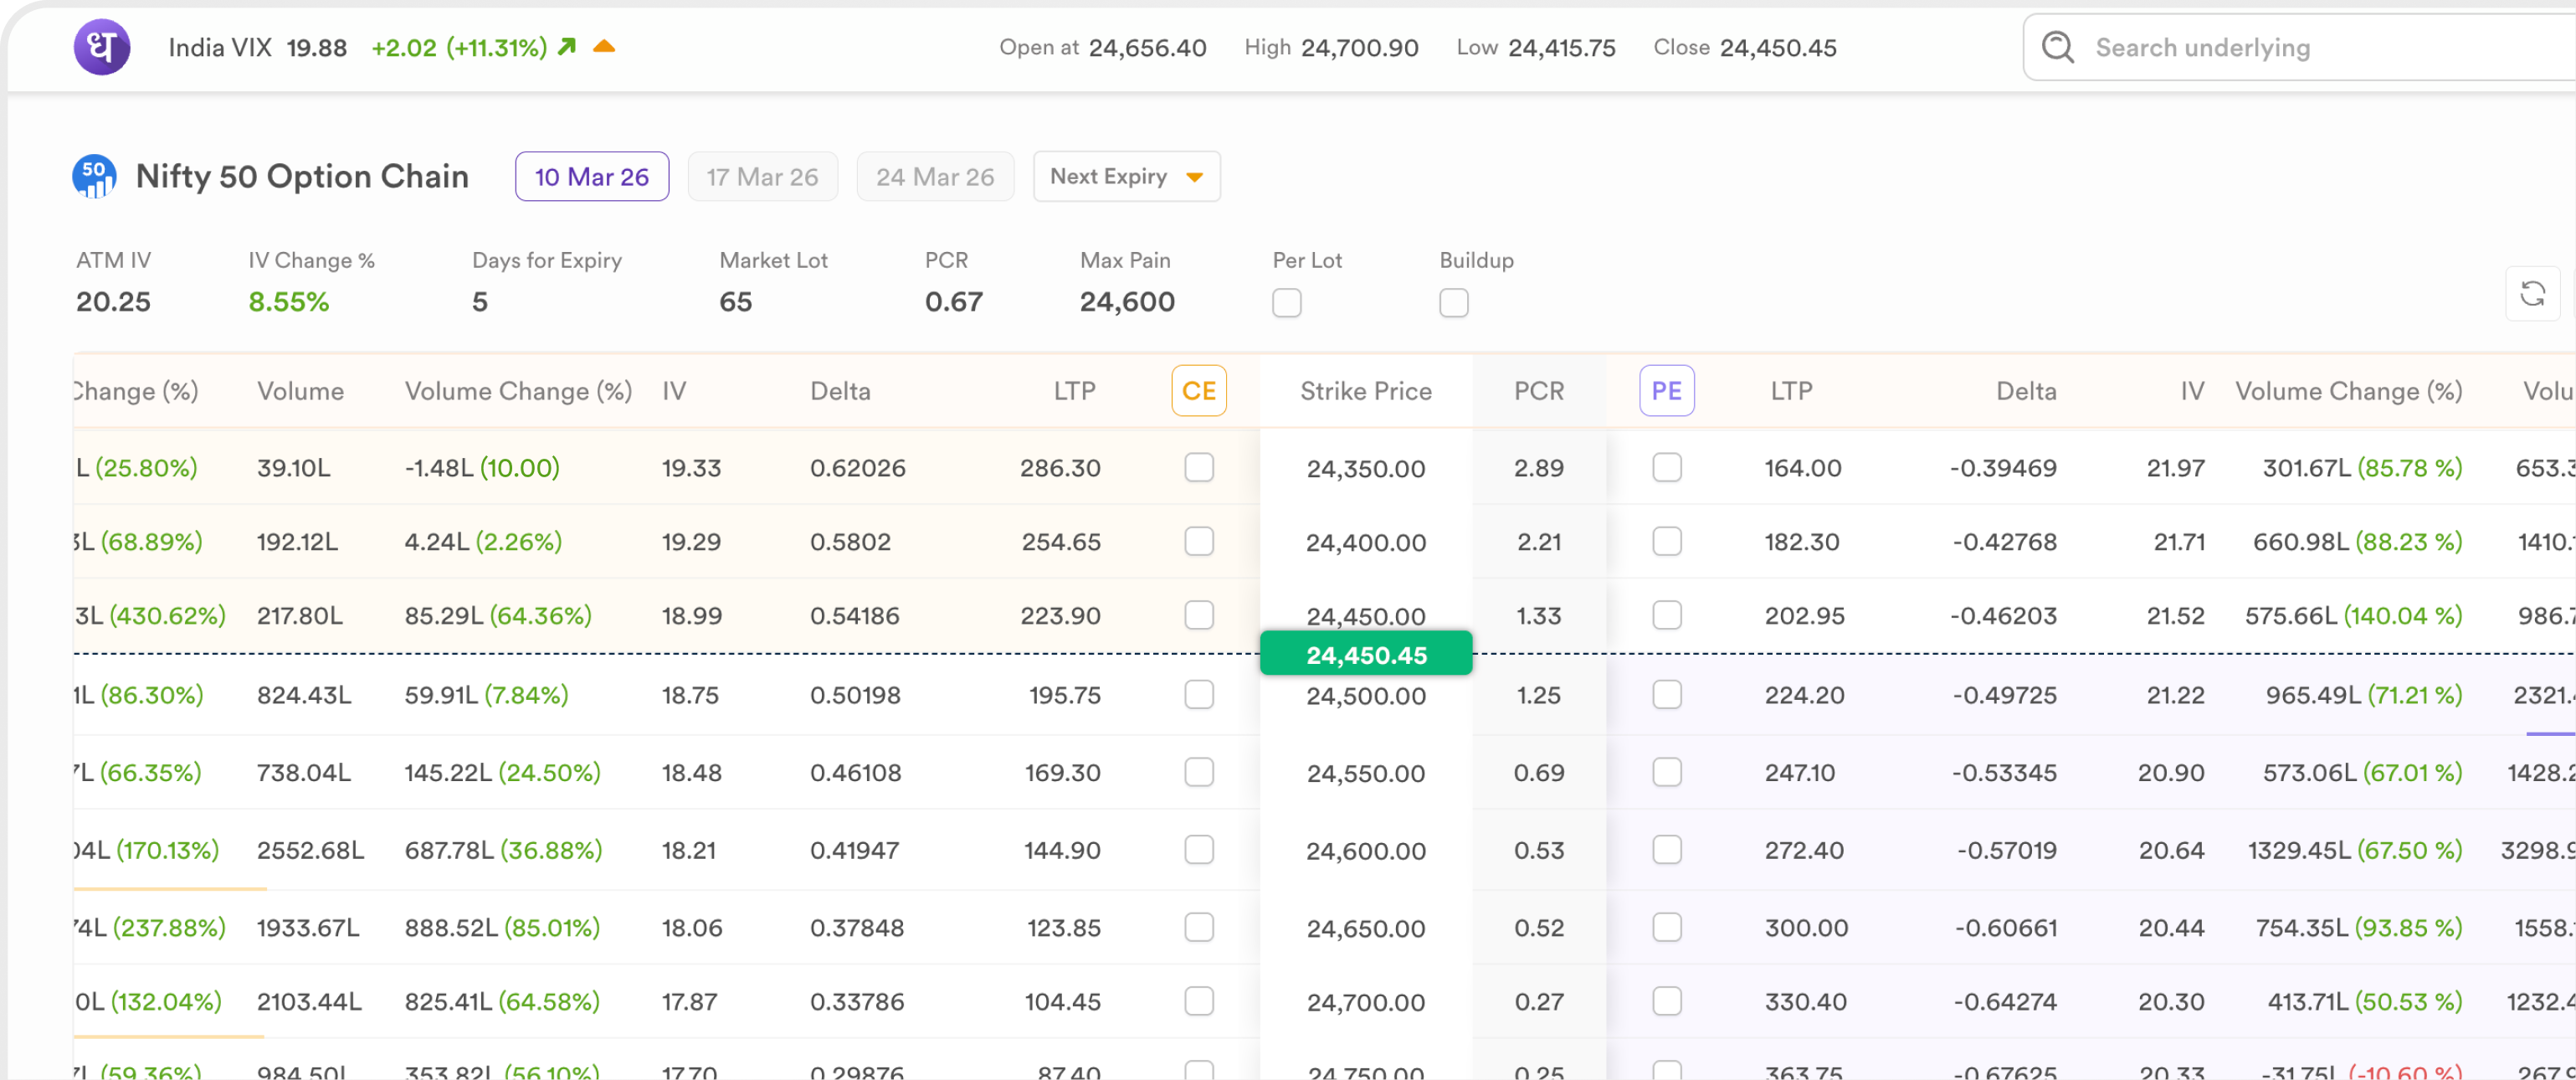Click the refresh option chain icon
Viewport: 2576px width, 1080px height.
2532,294
